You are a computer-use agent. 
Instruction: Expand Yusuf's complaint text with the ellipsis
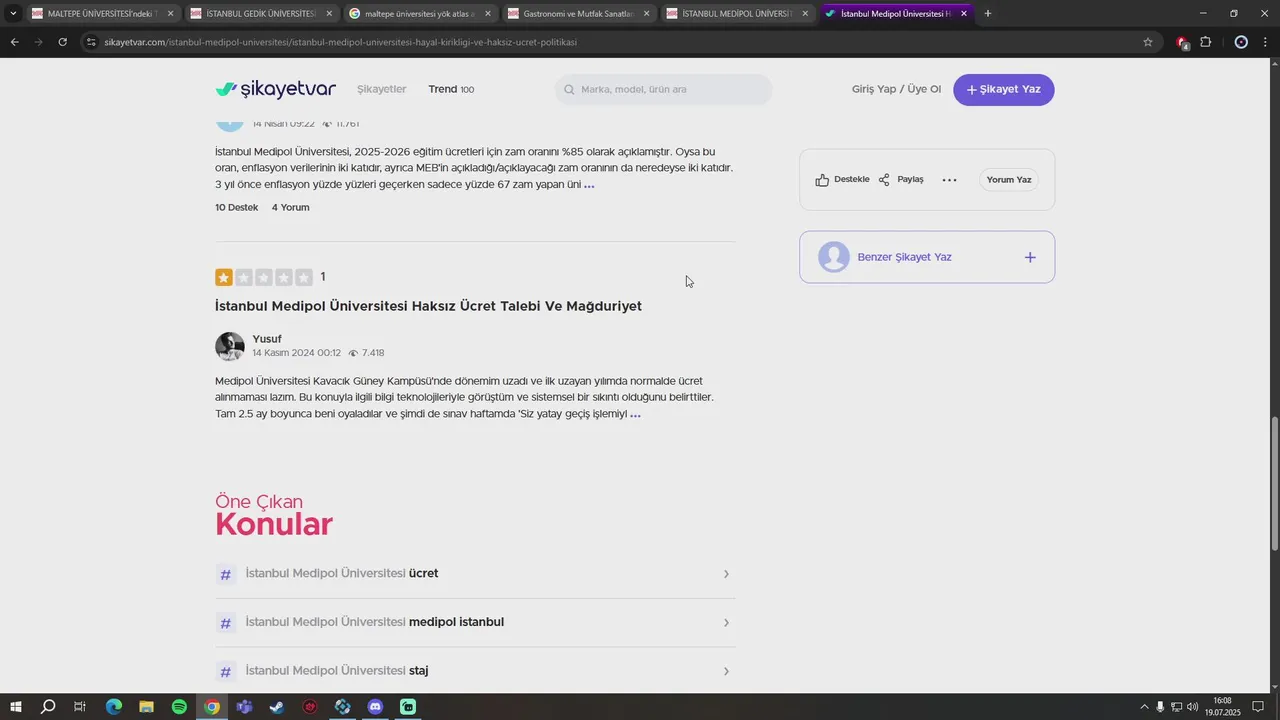coord(635,414)
